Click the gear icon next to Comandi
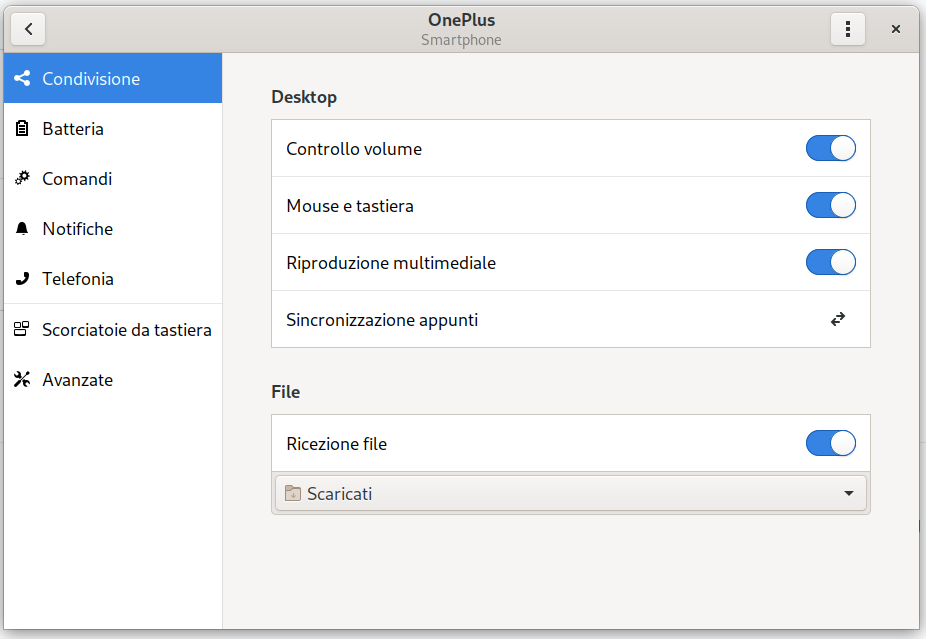 pos(22,178)
